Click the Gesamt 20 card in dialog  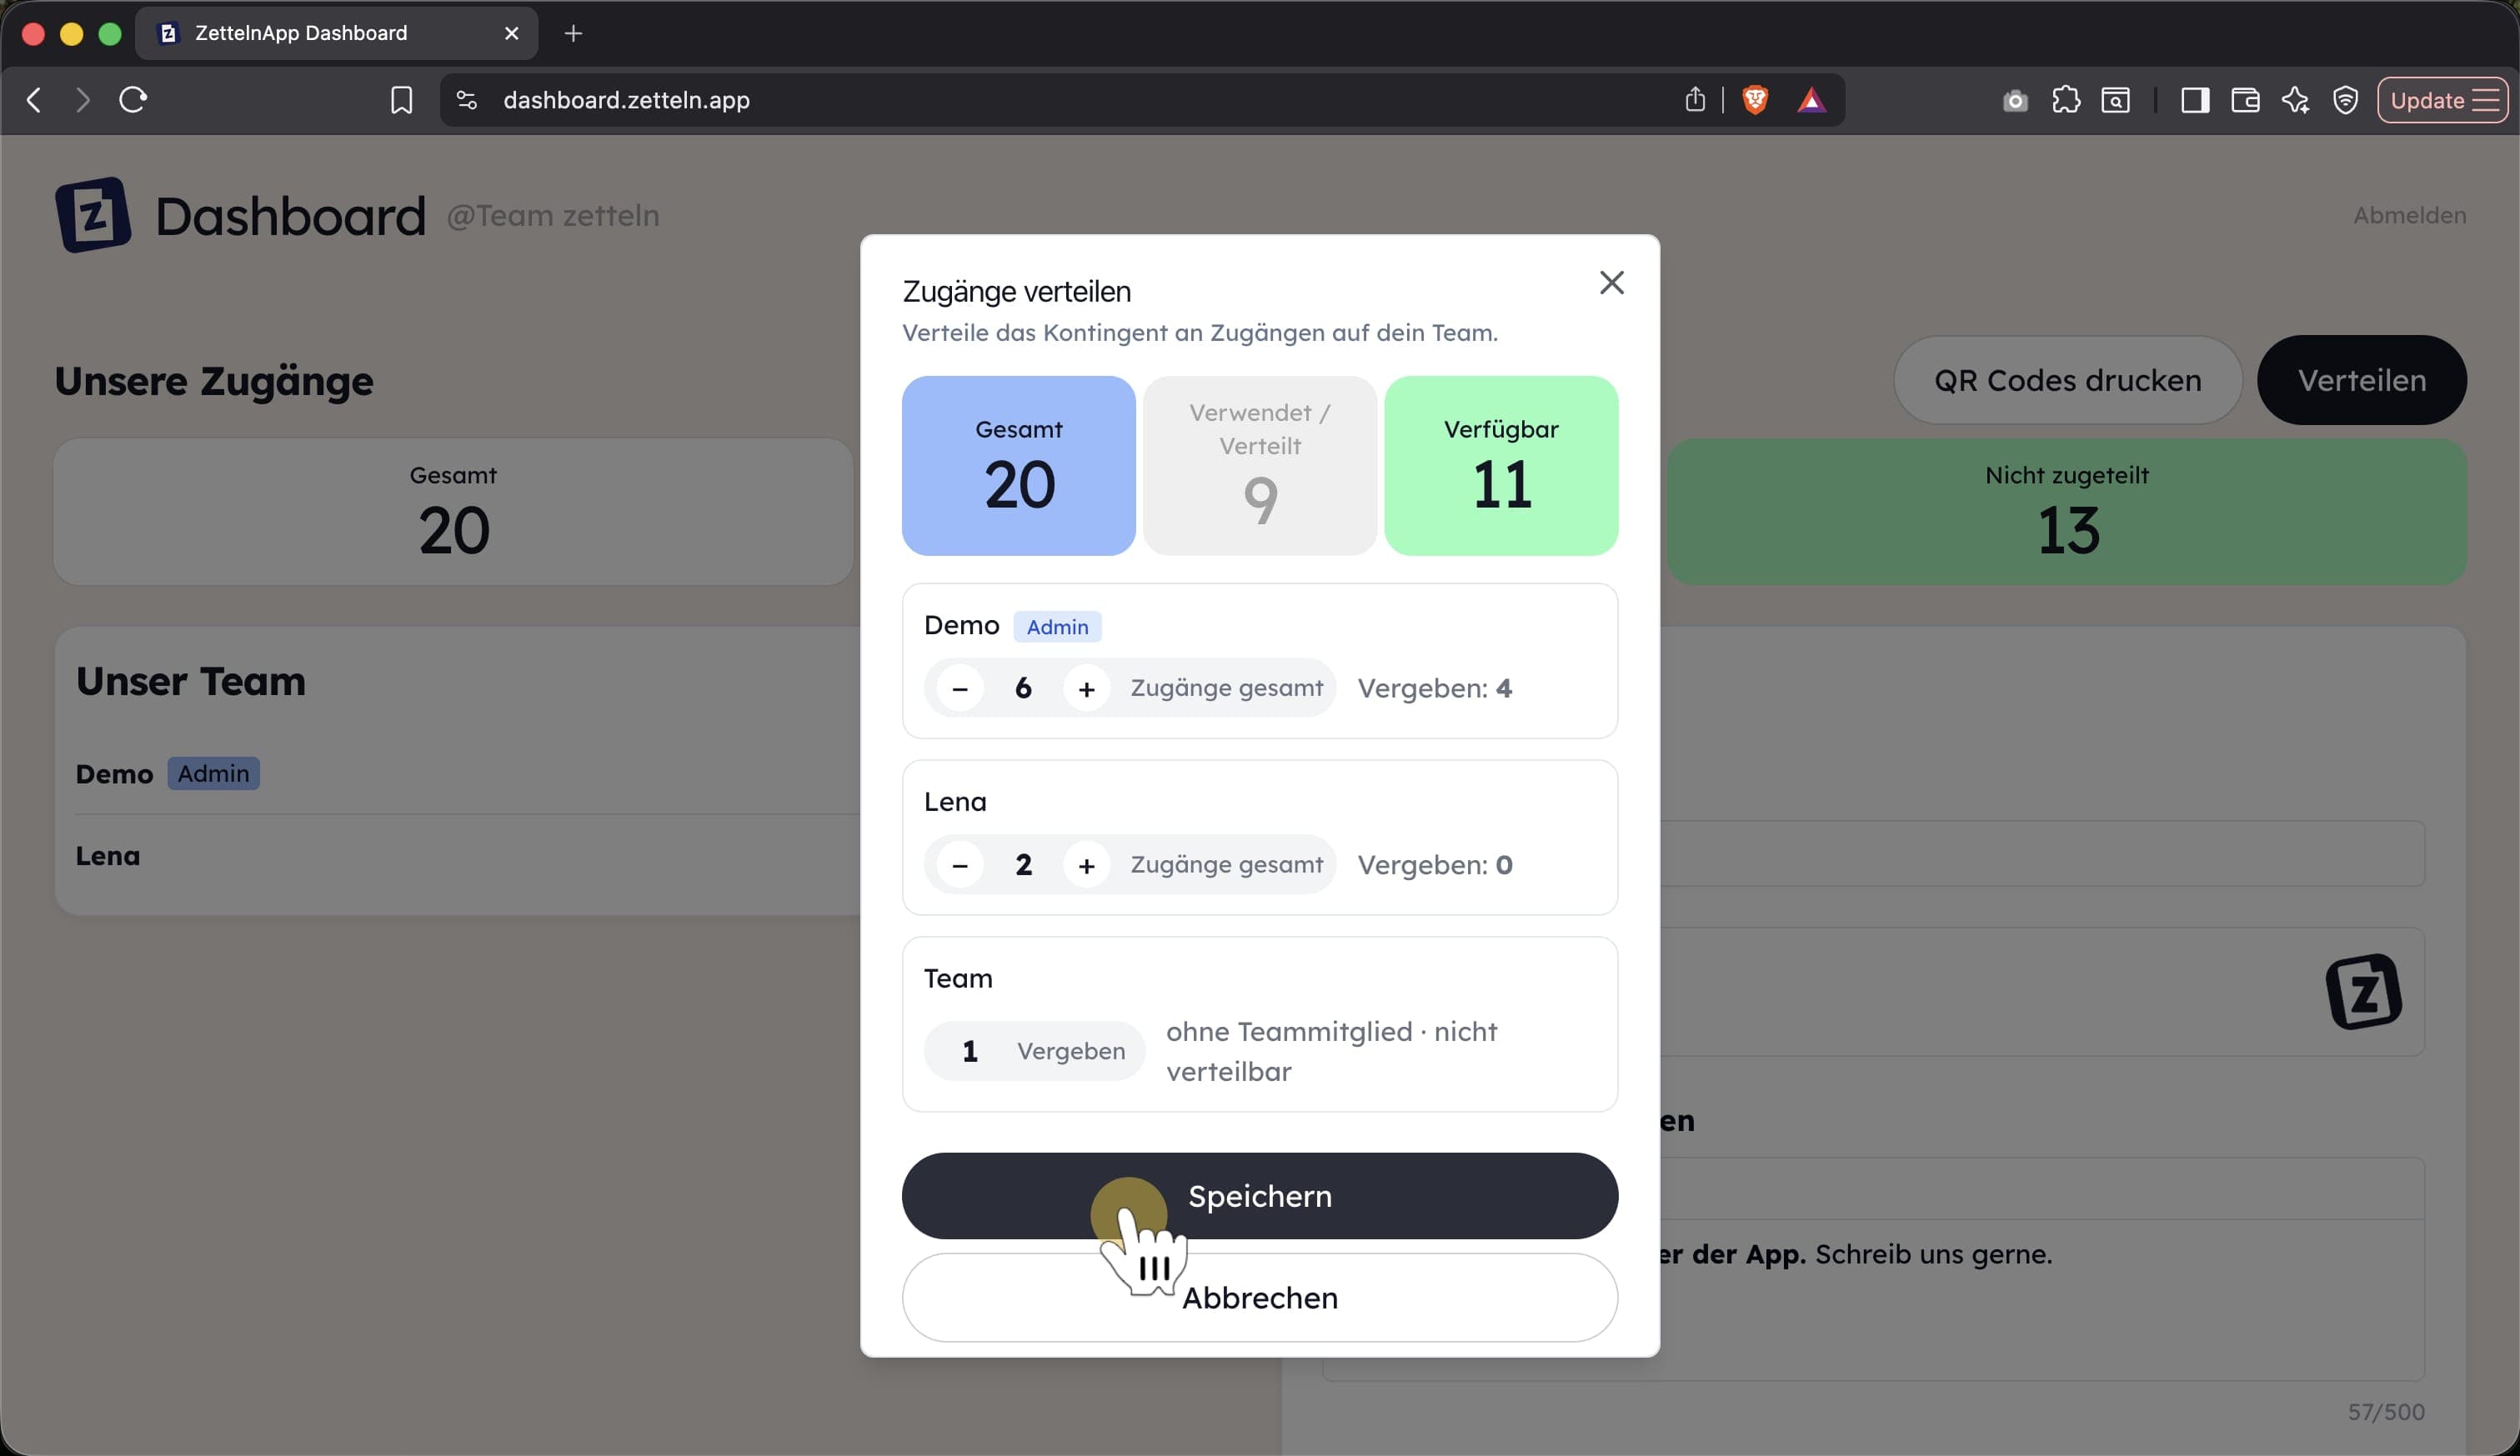coord(1018,465)
